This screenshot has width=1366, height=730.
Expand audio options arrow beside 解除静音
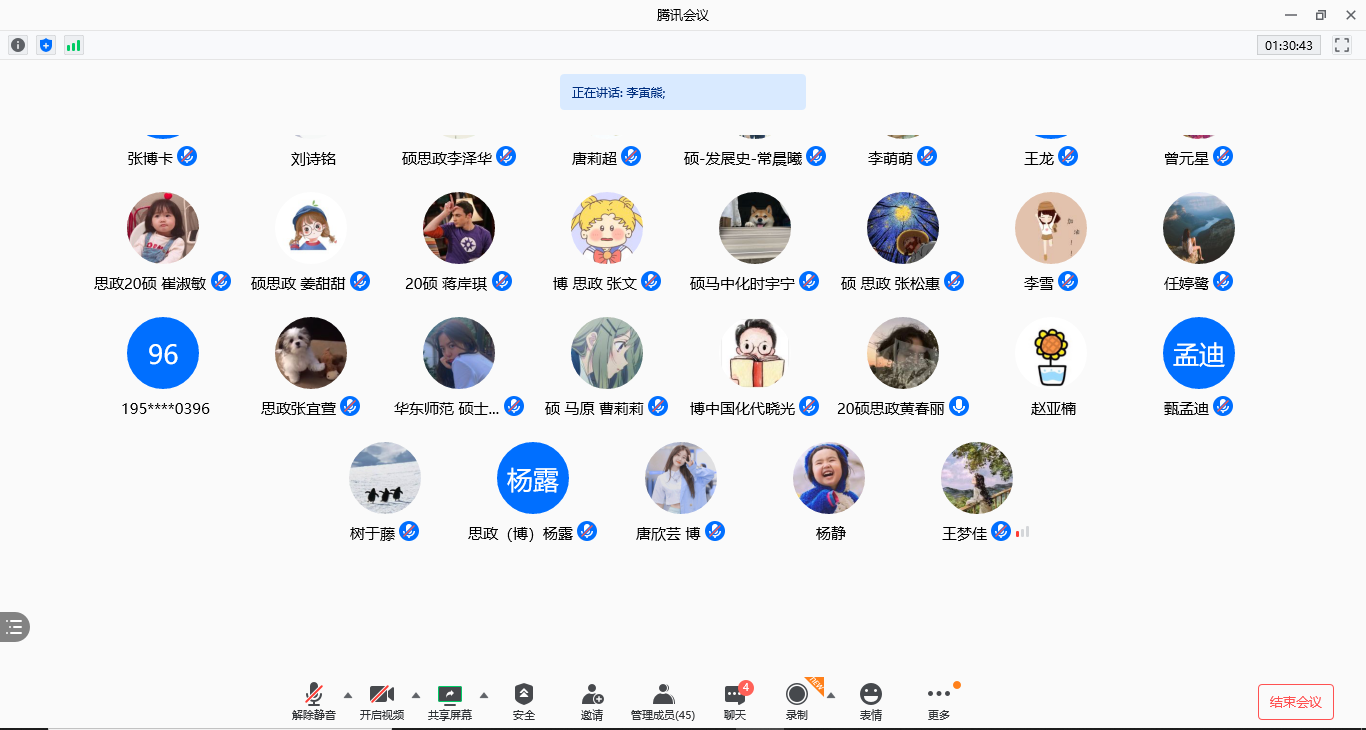tap(348, 695)
